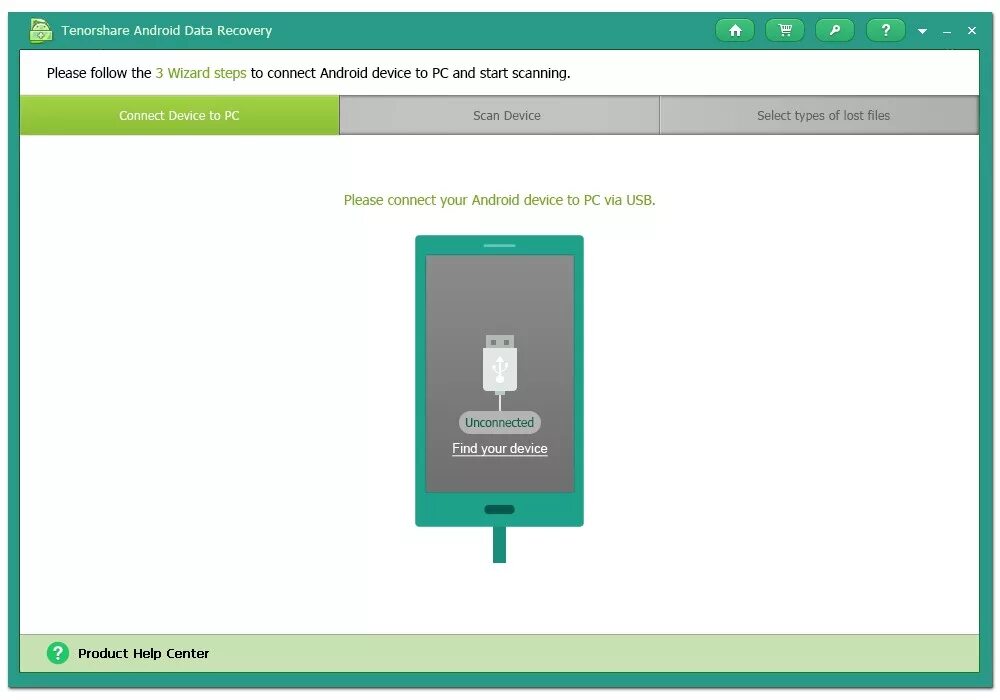Click the text 'Please connect your Android device to PC via USB.'
The height and width of the screenshot is (700, 1000).
pos(499,200)
